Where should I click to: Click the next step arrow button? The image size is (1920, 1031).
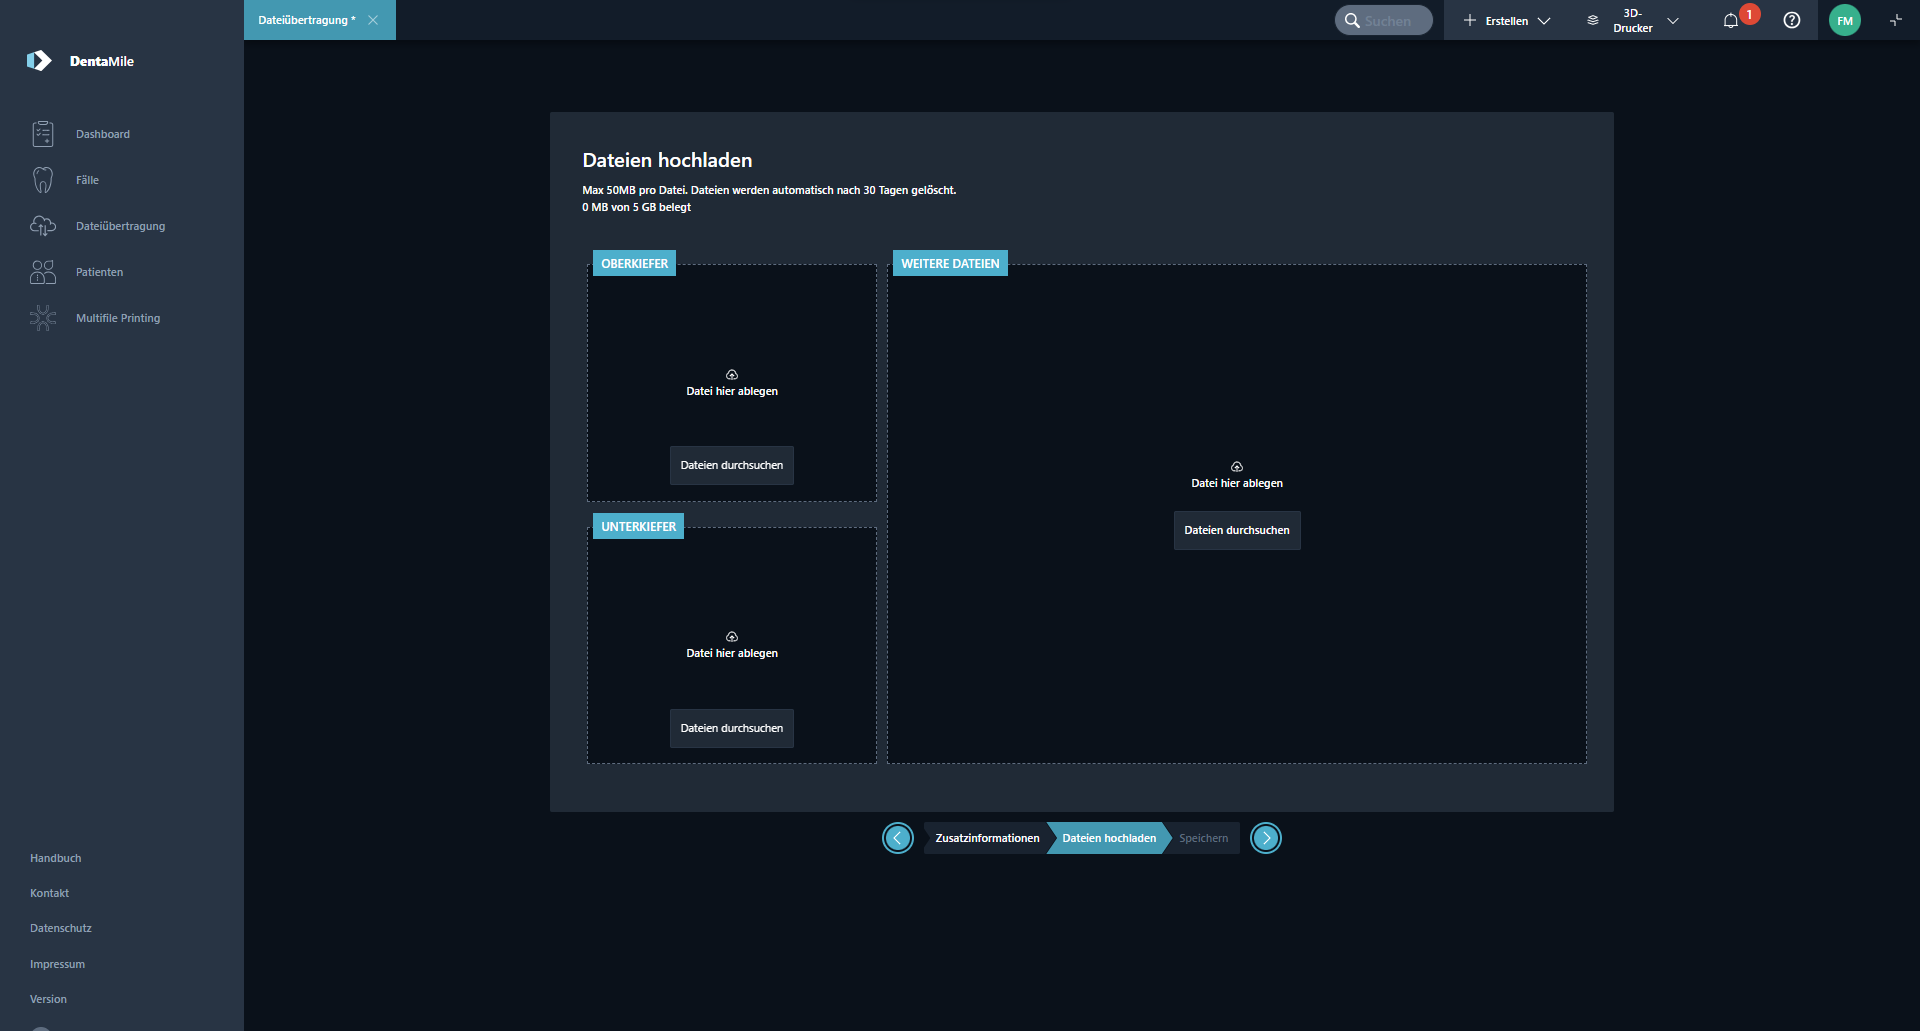pyautogui.click(x=1266, y=838)
